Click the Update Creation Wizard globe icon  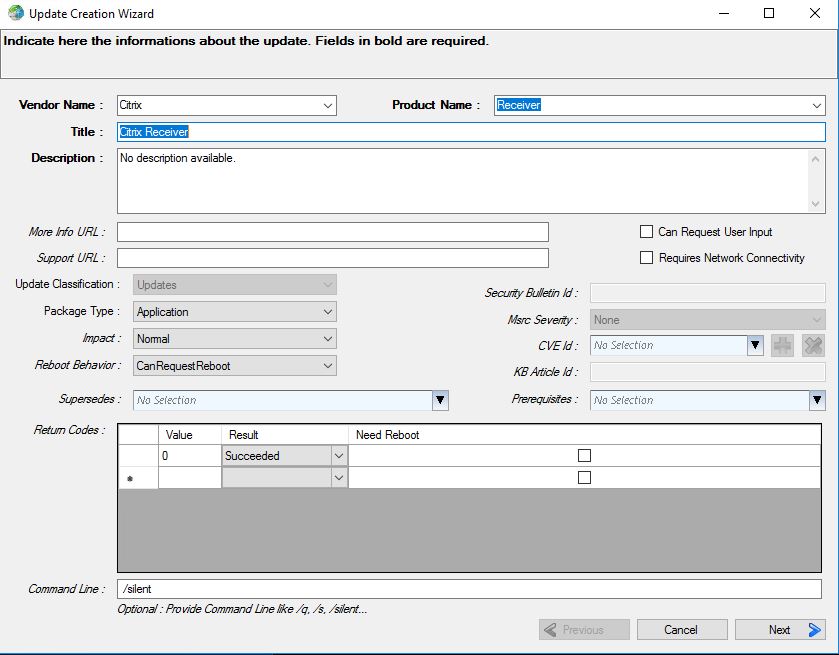[16, 13]
